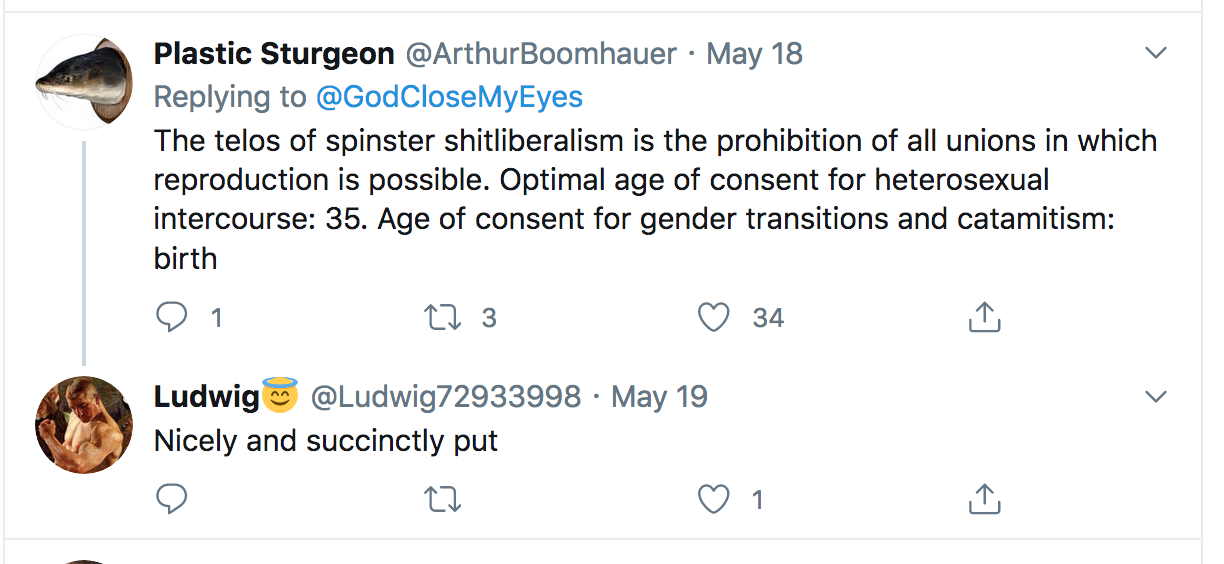
Task: Like Plastic Sturgeon's tweet
Action: (x=713, y=318)
